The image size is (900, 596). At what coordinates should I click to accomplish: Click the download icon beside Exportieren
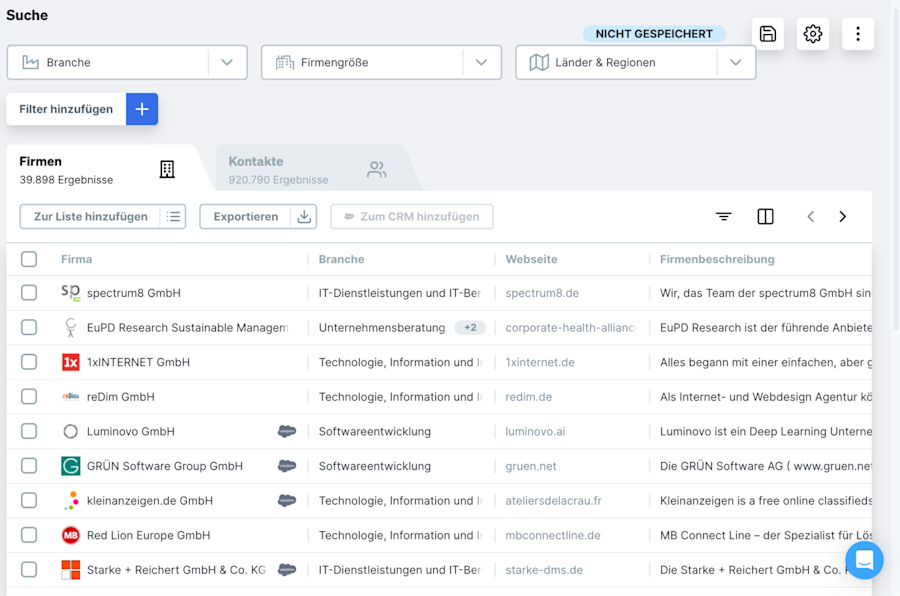[x=304, y=216]
